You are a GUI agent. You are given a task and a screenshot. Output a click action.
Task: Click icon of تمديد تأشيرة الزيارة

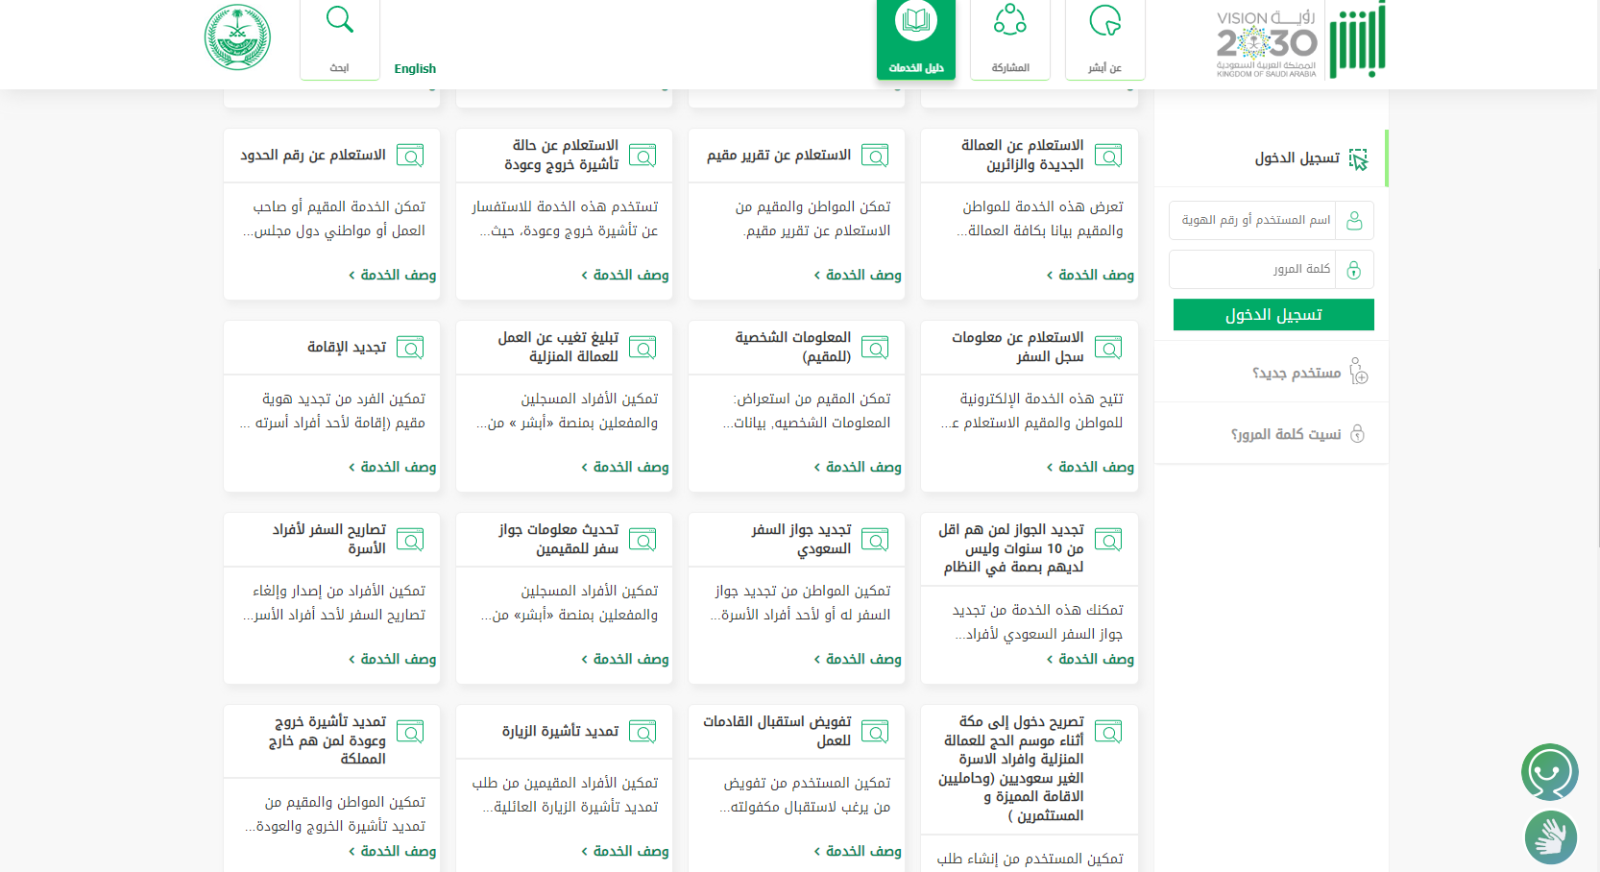coord(642,732)
